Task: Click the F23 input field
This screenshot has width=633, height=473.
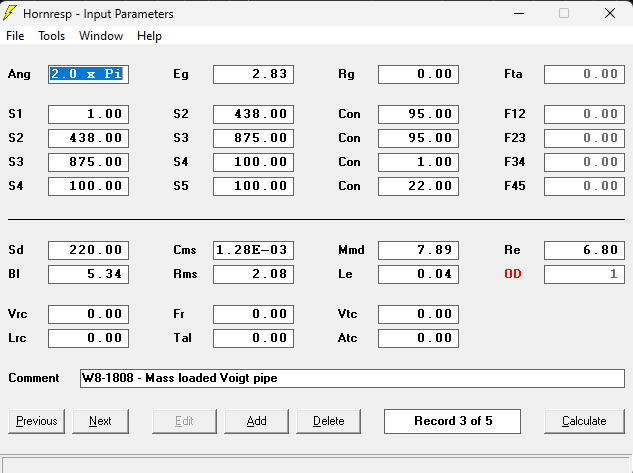Action: pyautogui.click(x=585, y=138)
